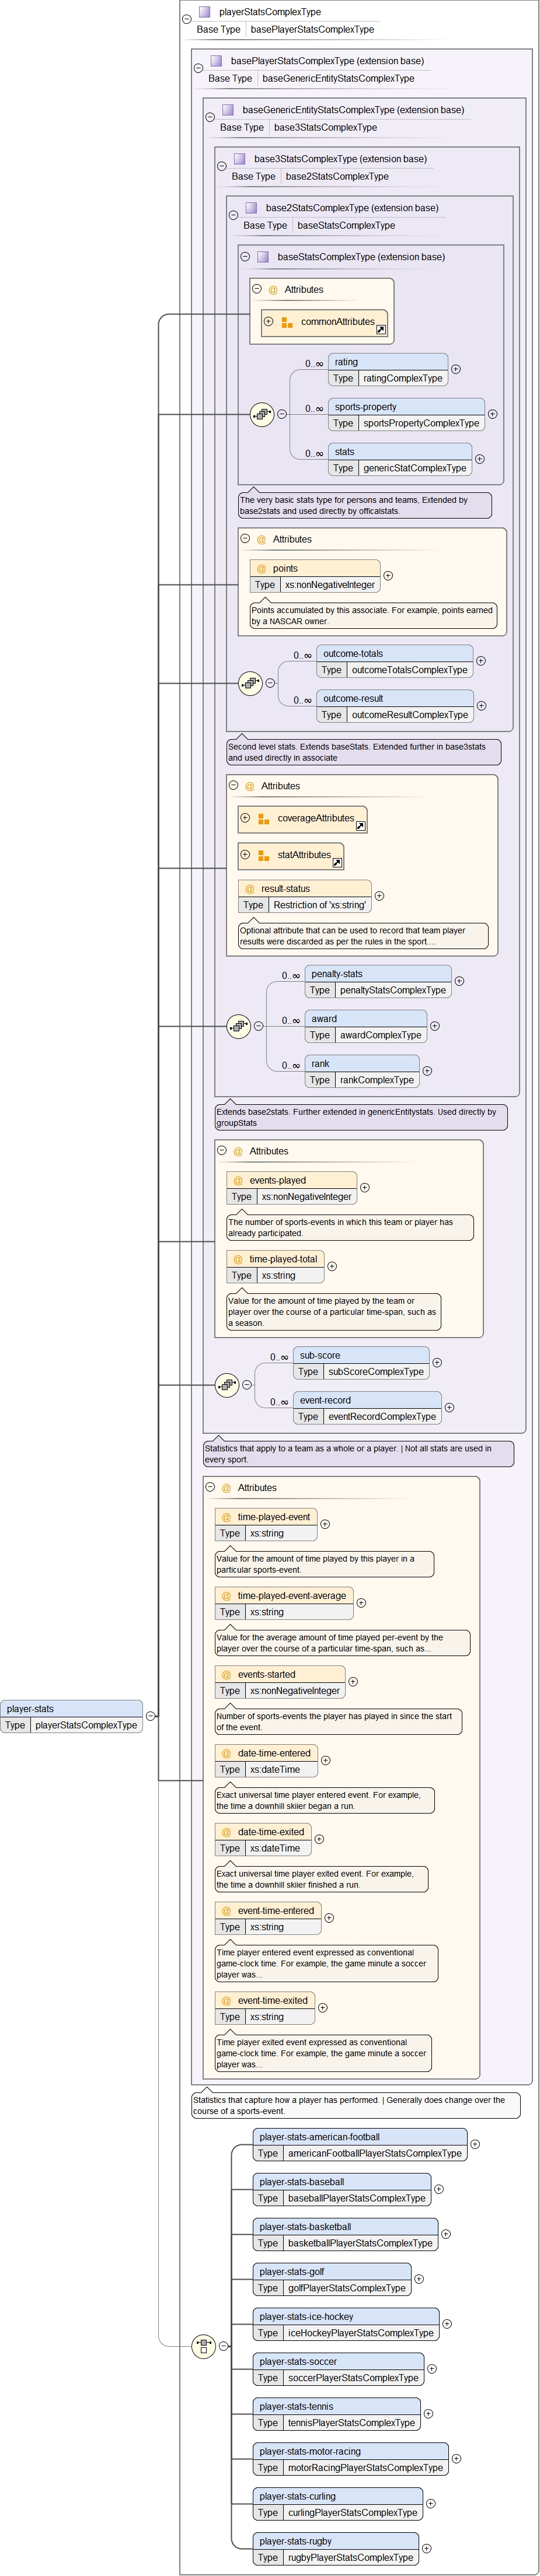Expand the time-played-event attribute
Image resolution: width=540 pixels, height=2576 pixels.
pos(325,1524)
